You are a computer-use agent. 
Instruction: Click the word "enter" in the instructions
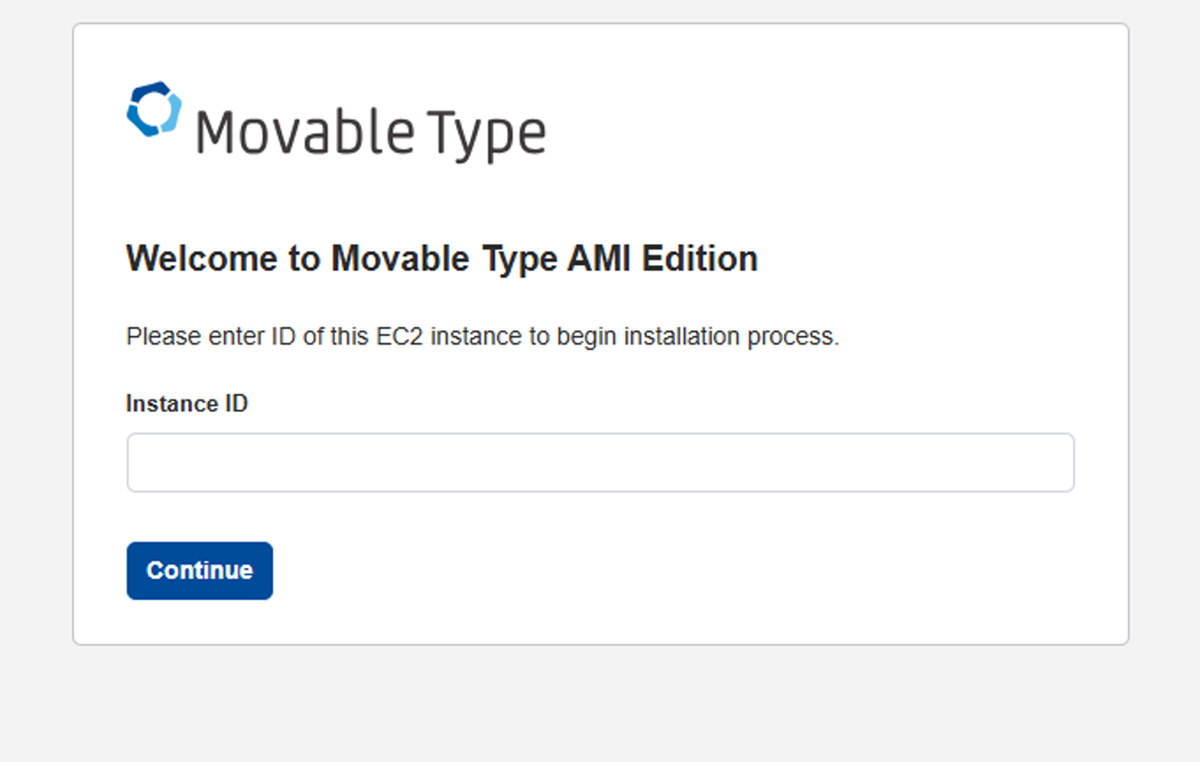(x=236, y=337)
